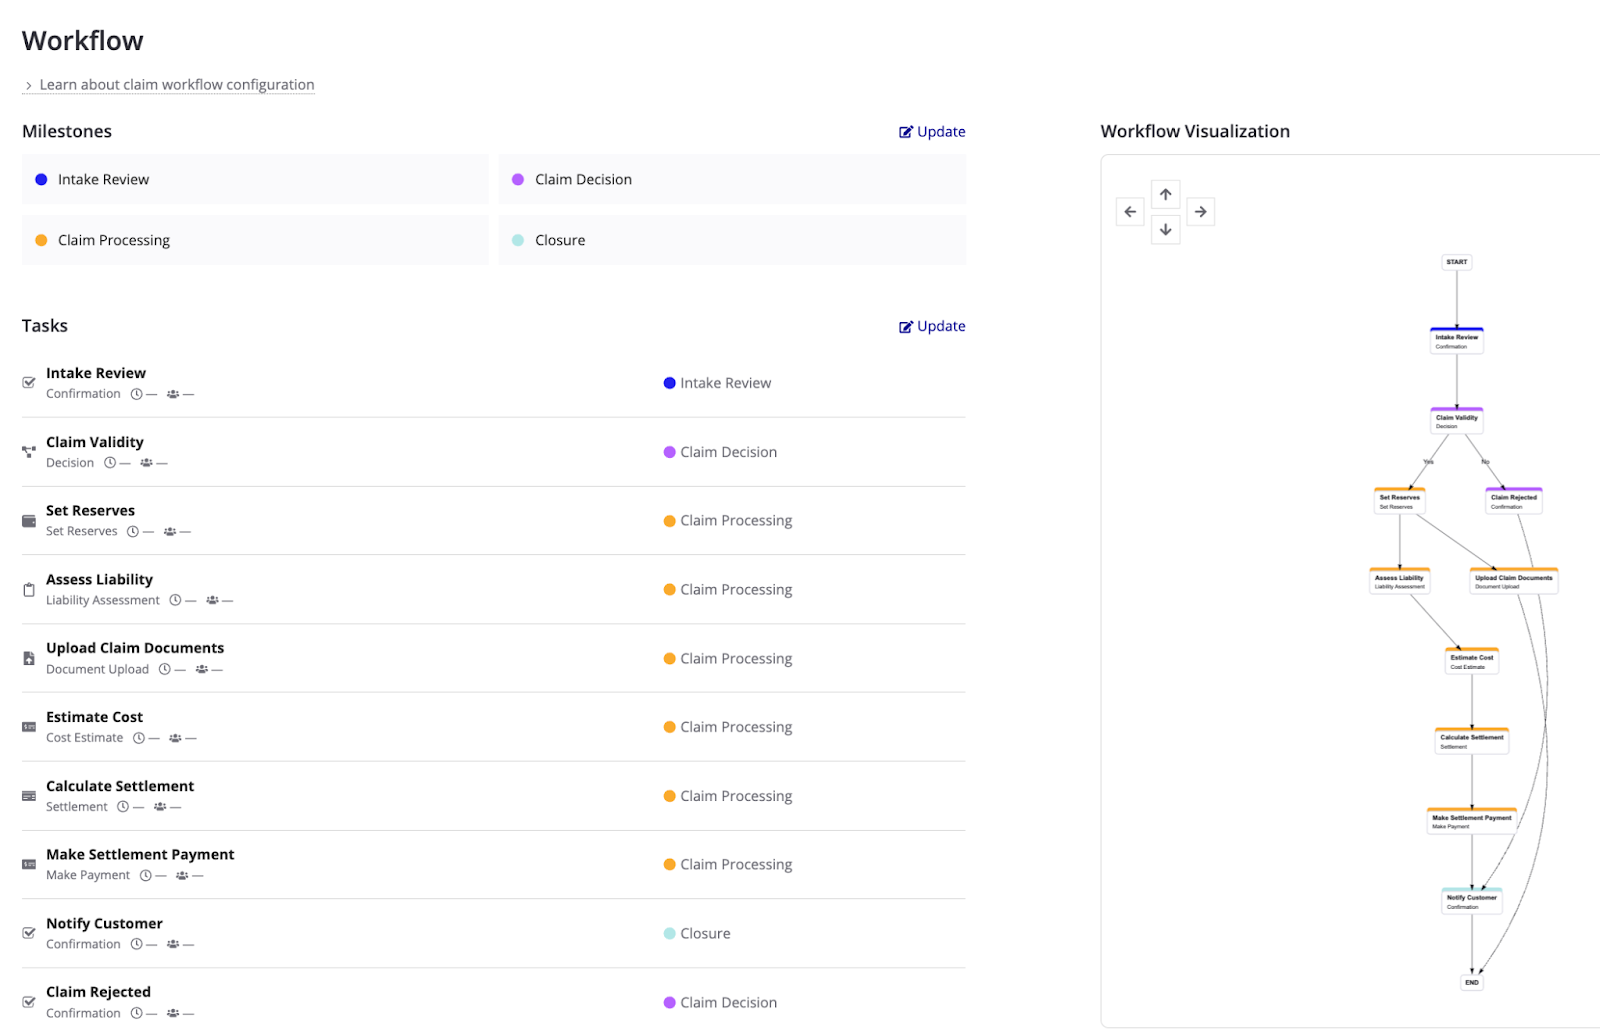Click document icon beside Upload Claim Documents
Image resolution: width=1600 pixels, height=1034 pixels.
[x=29, y=658]
